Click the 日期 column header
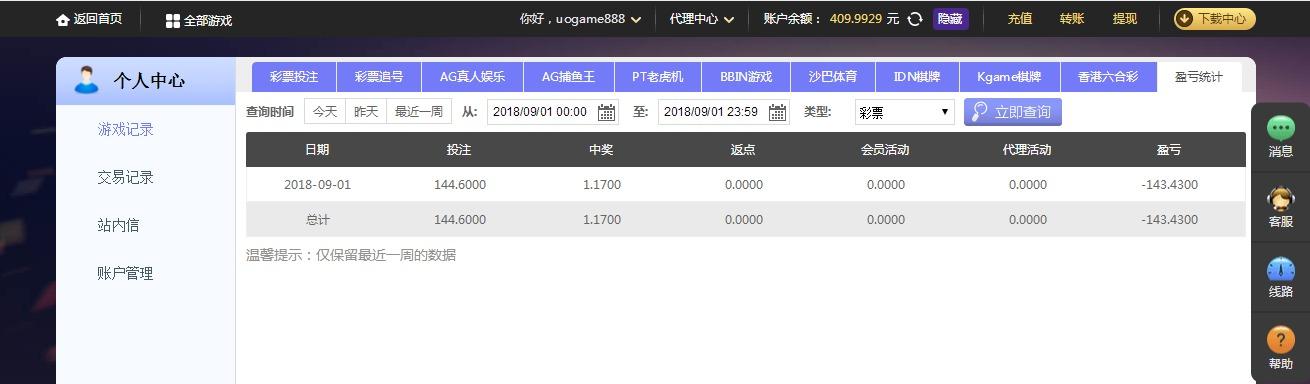 pos(317,150)
